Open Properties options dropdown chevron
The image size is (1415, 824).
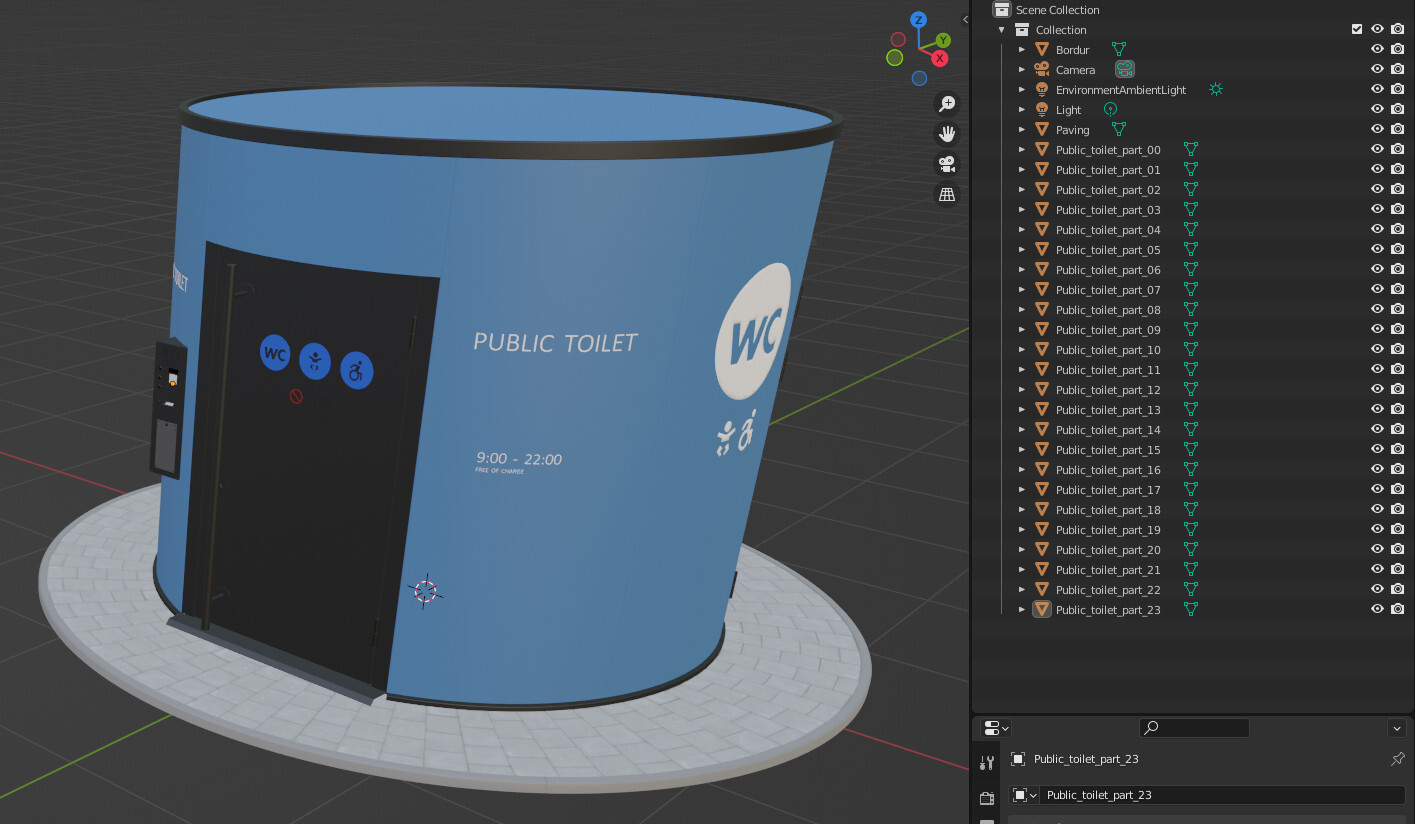pos(1397,728)
